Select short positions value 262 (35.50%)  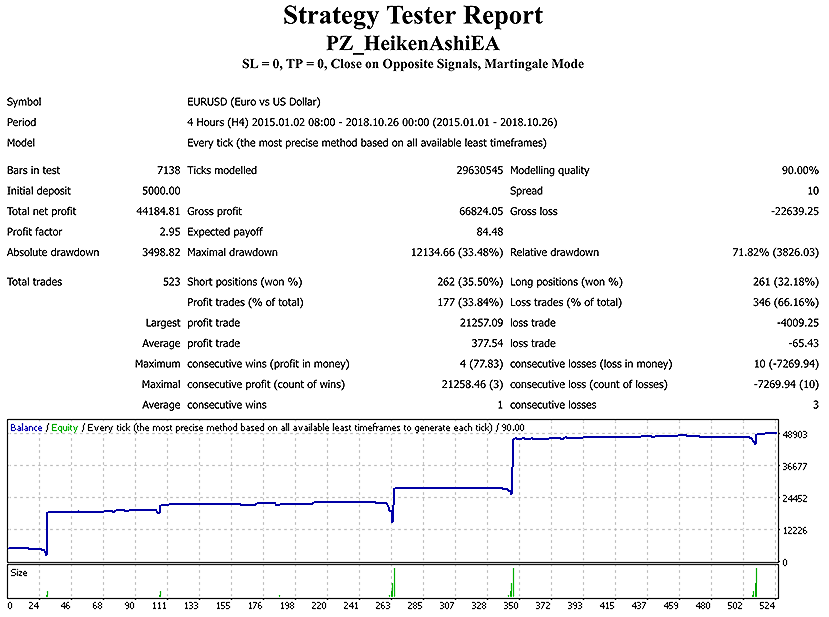pyautogui.click(x=470, y=282)
